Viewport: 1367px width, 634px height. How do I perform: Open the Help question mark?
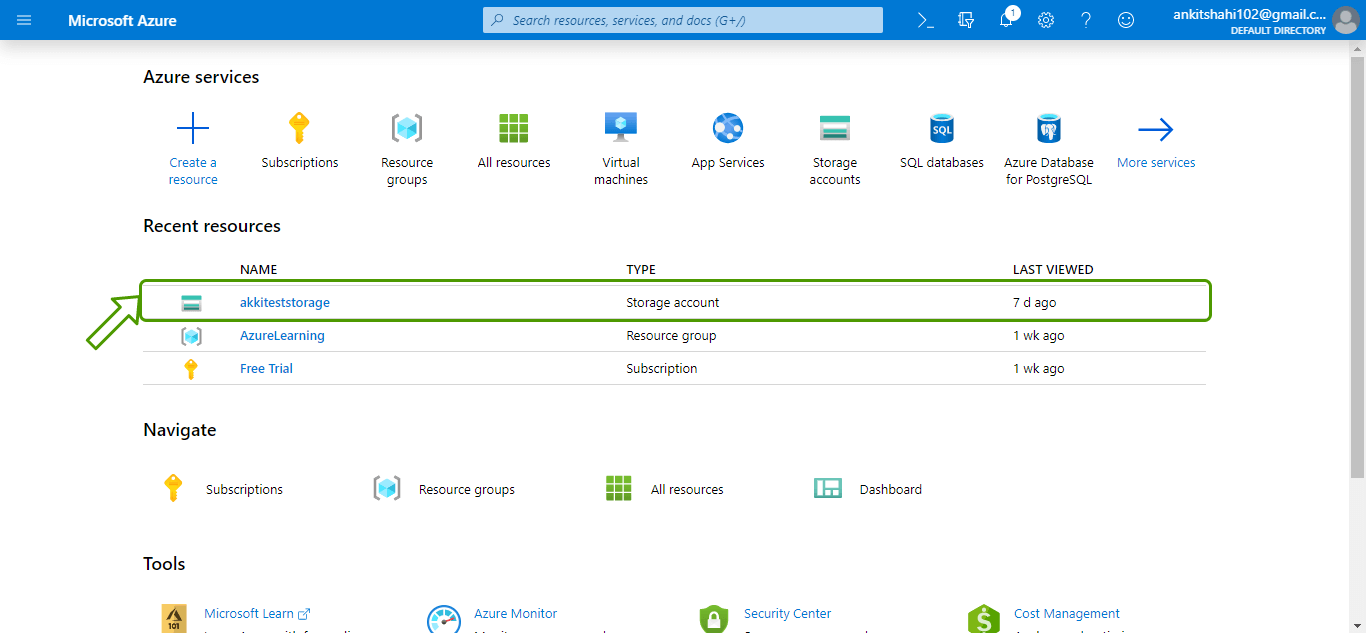click(1086, 20)
